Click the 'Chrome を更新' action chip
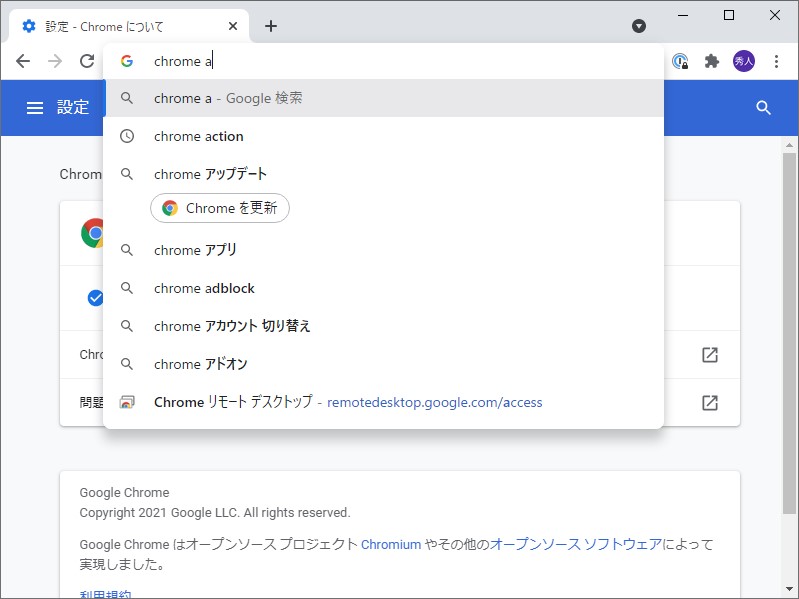Image resolution: width=799 pixels, height=599 pixels. (x=220, y=208)
